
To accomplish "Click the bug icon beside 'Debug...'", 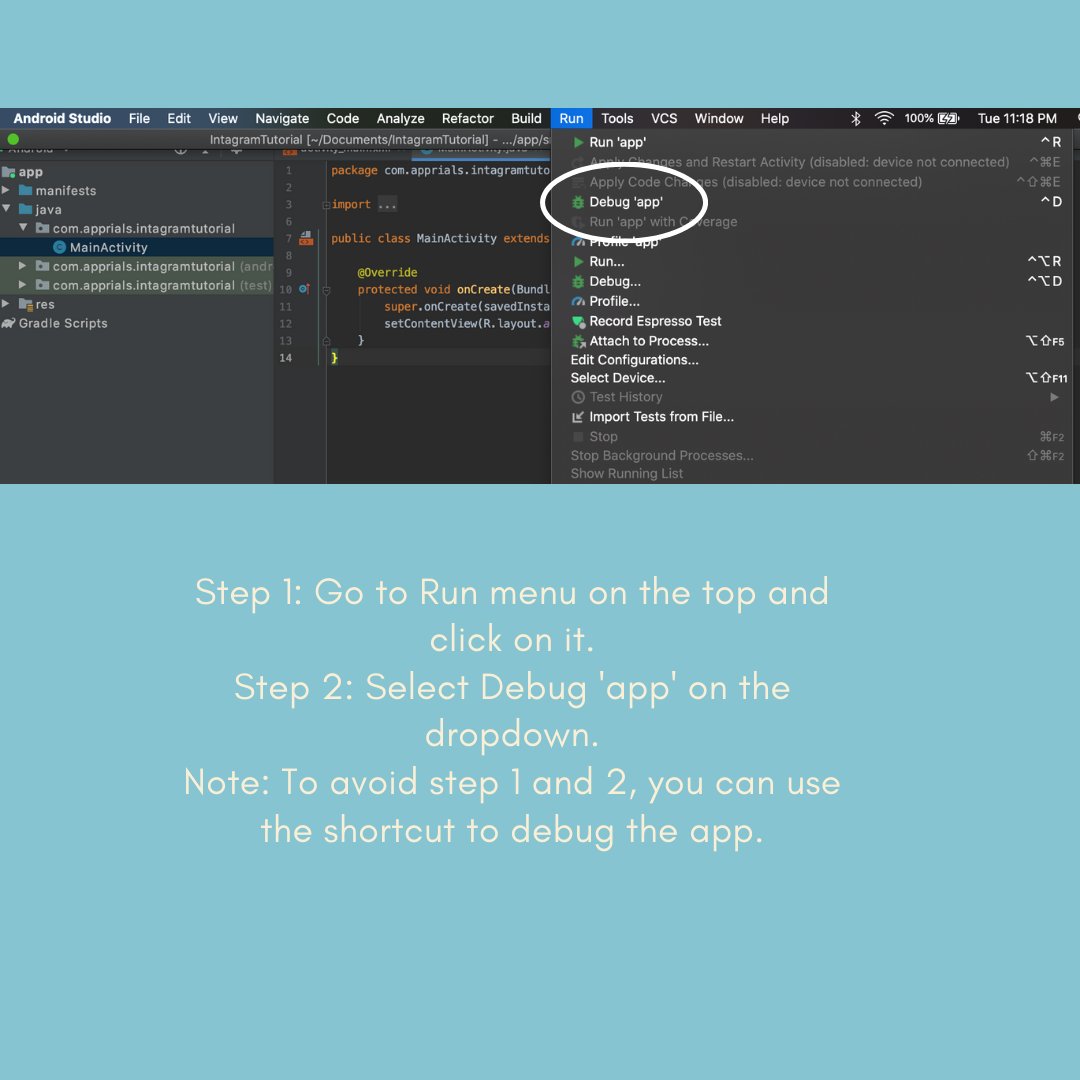I will tap(578, 282).
